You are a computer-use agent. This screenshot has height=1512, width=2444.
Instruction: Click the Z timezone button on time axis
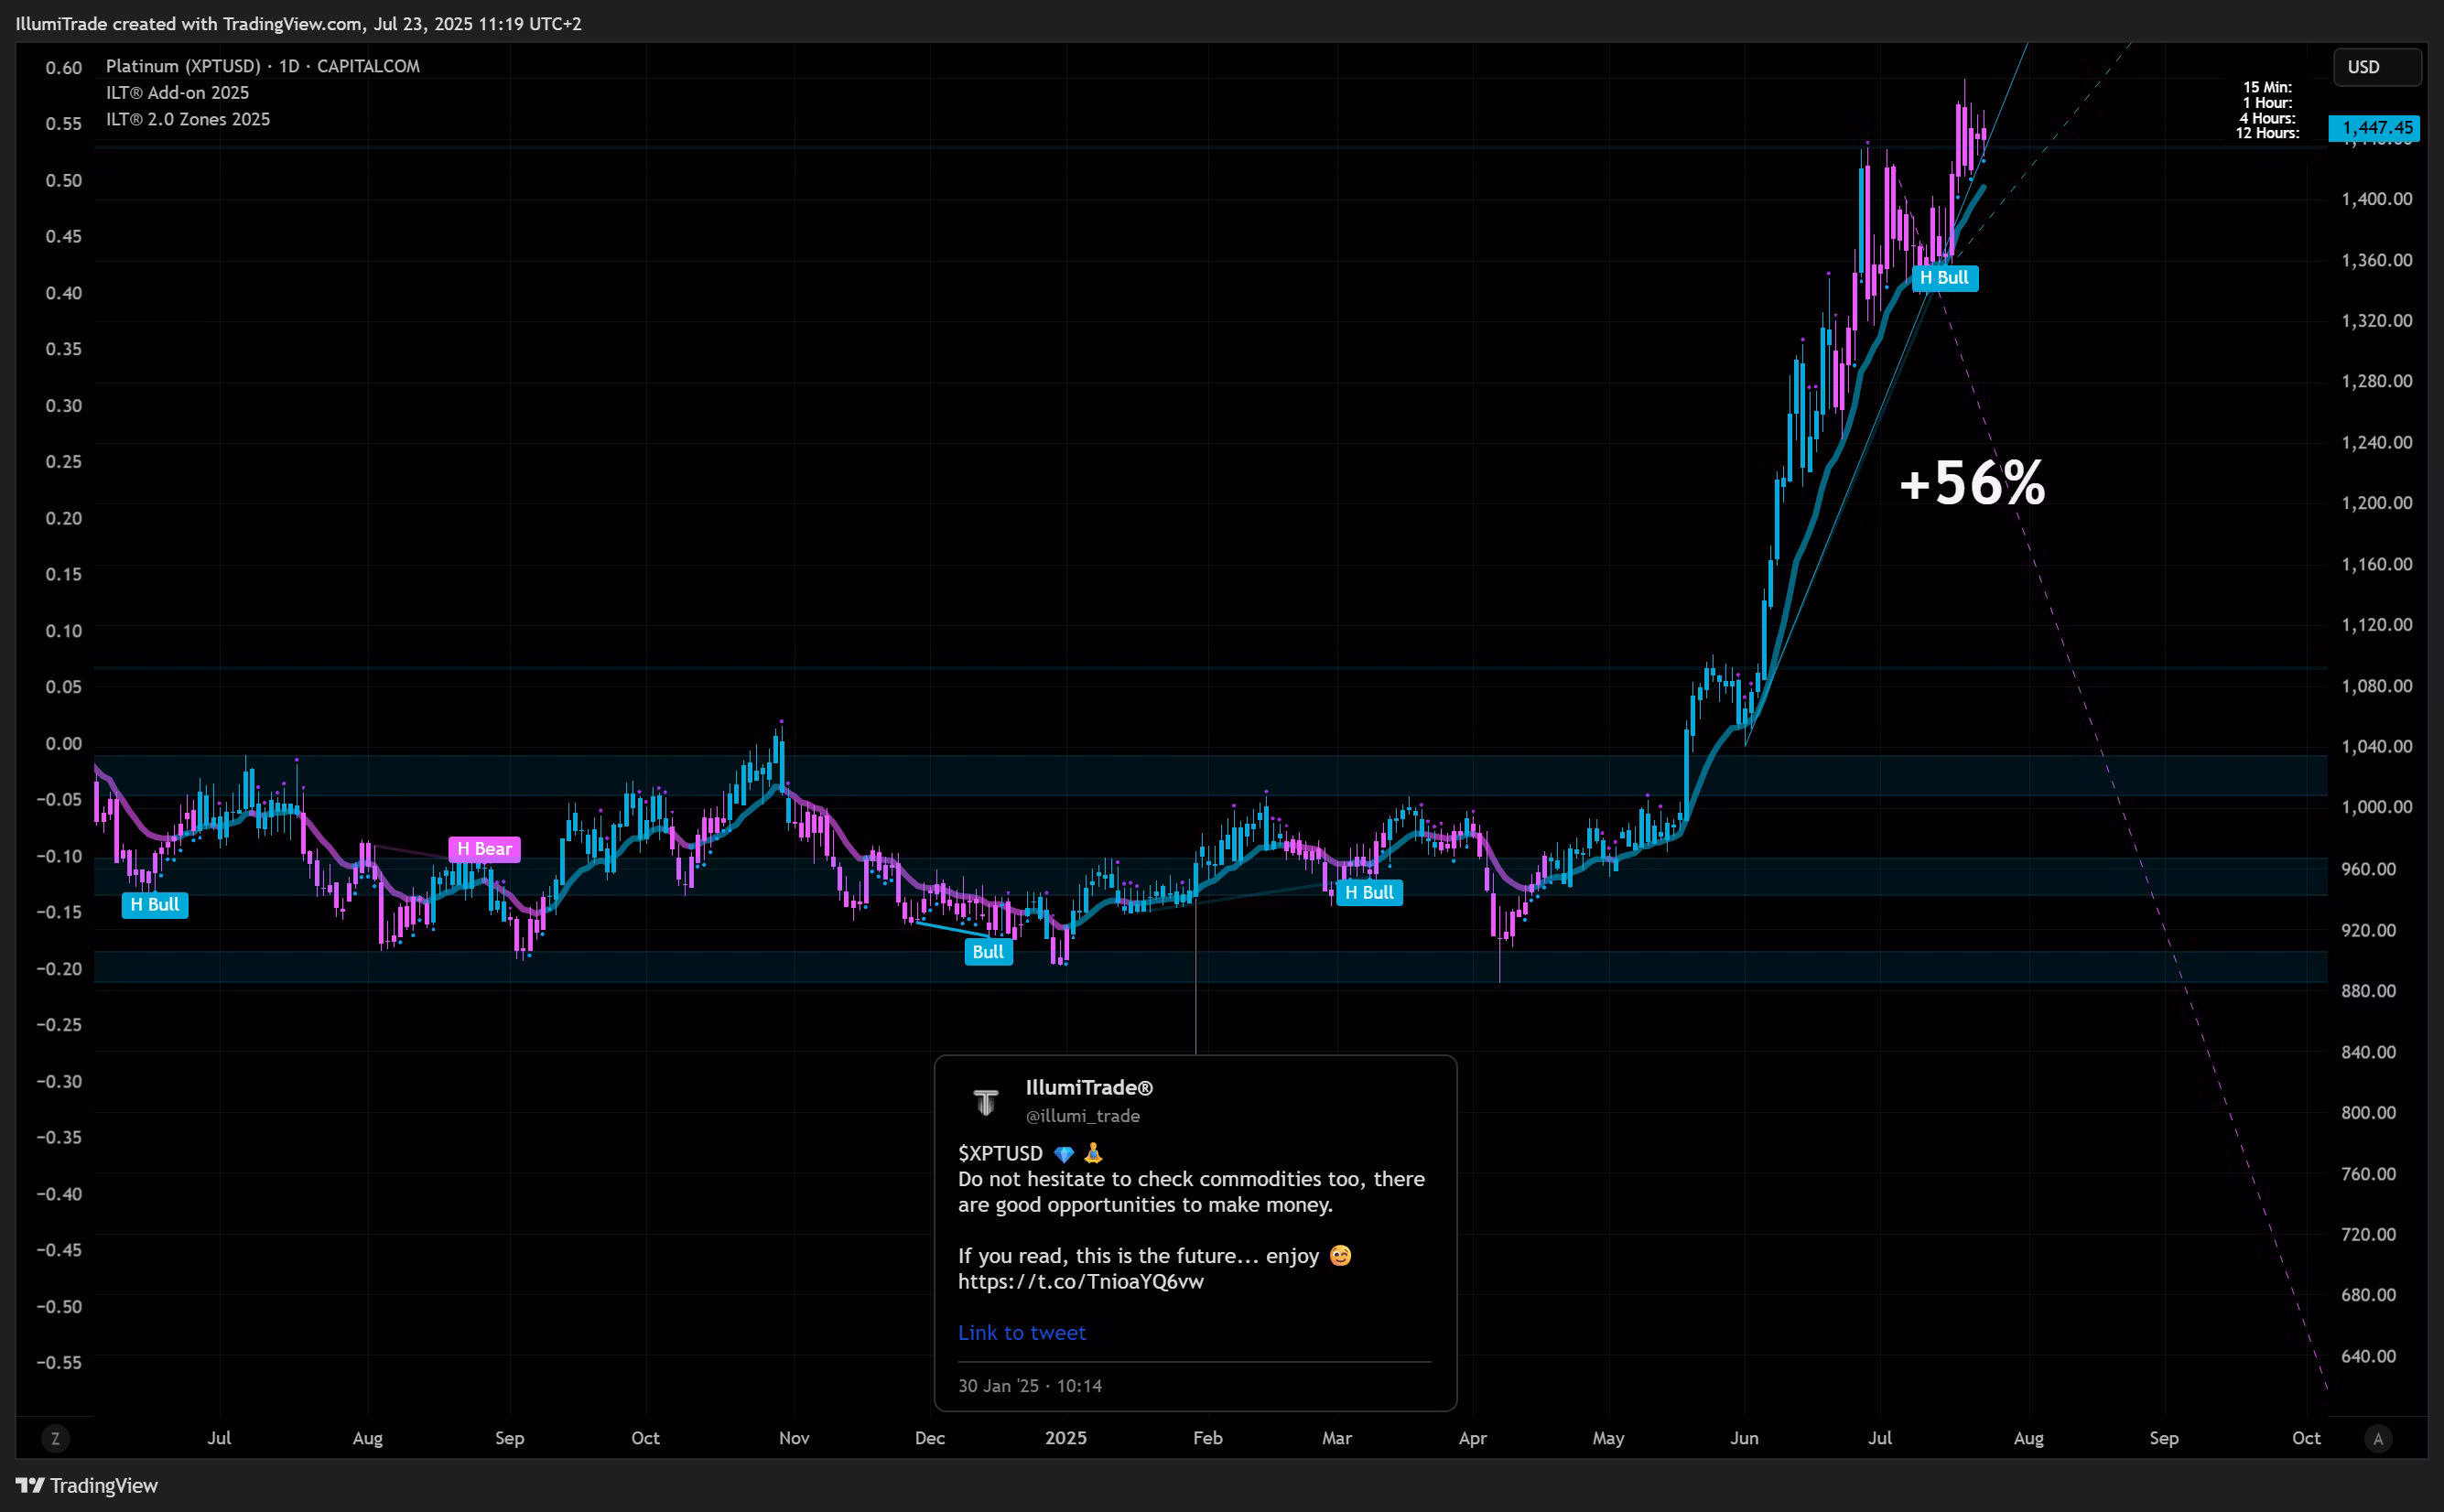pyautogui.click(x=55, y=1439)
